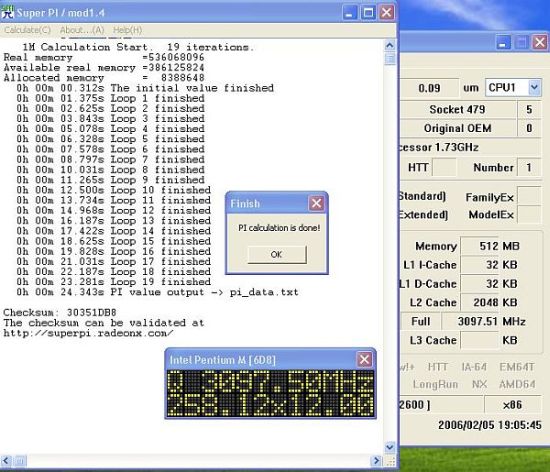The height and width of the screenshot is (472, 550).
Task: Click the Loop 19 finished line
Action: [113, 282]
